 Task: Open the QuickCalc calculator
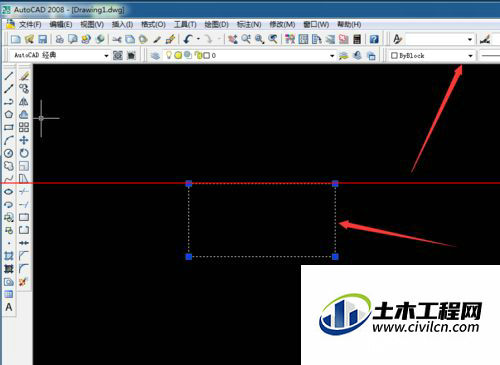[357, 39]
